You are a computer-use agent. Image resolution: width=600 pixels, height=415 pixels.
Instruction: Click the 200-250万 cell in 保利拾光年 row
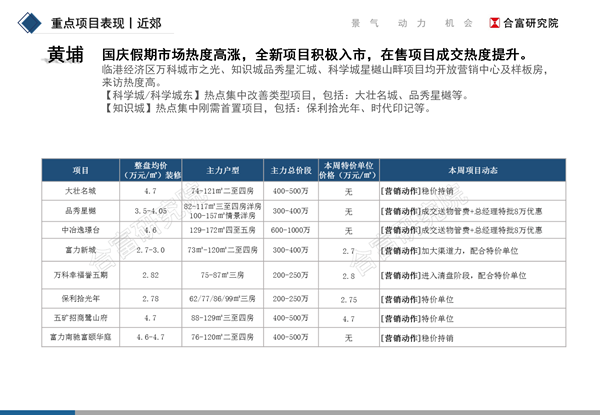291,298
